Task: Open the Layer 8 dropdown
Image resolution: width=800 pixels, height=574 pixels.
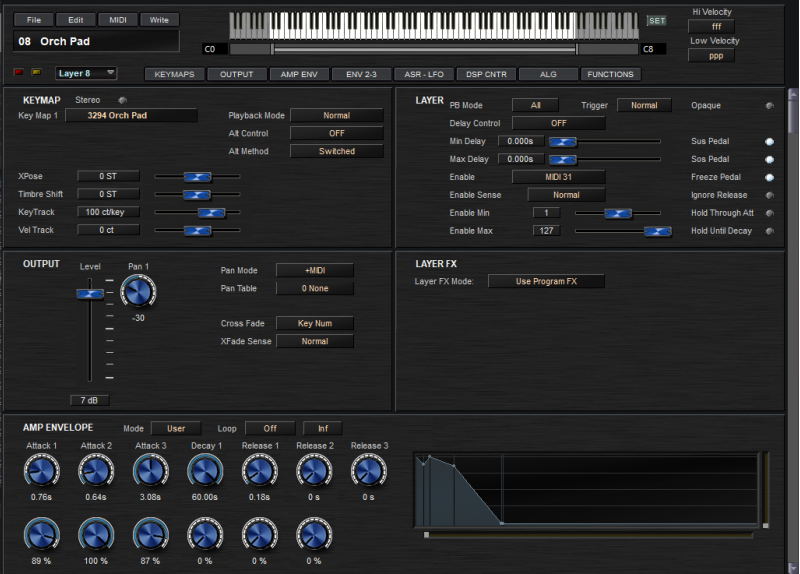Action: [x=86, y=73]
